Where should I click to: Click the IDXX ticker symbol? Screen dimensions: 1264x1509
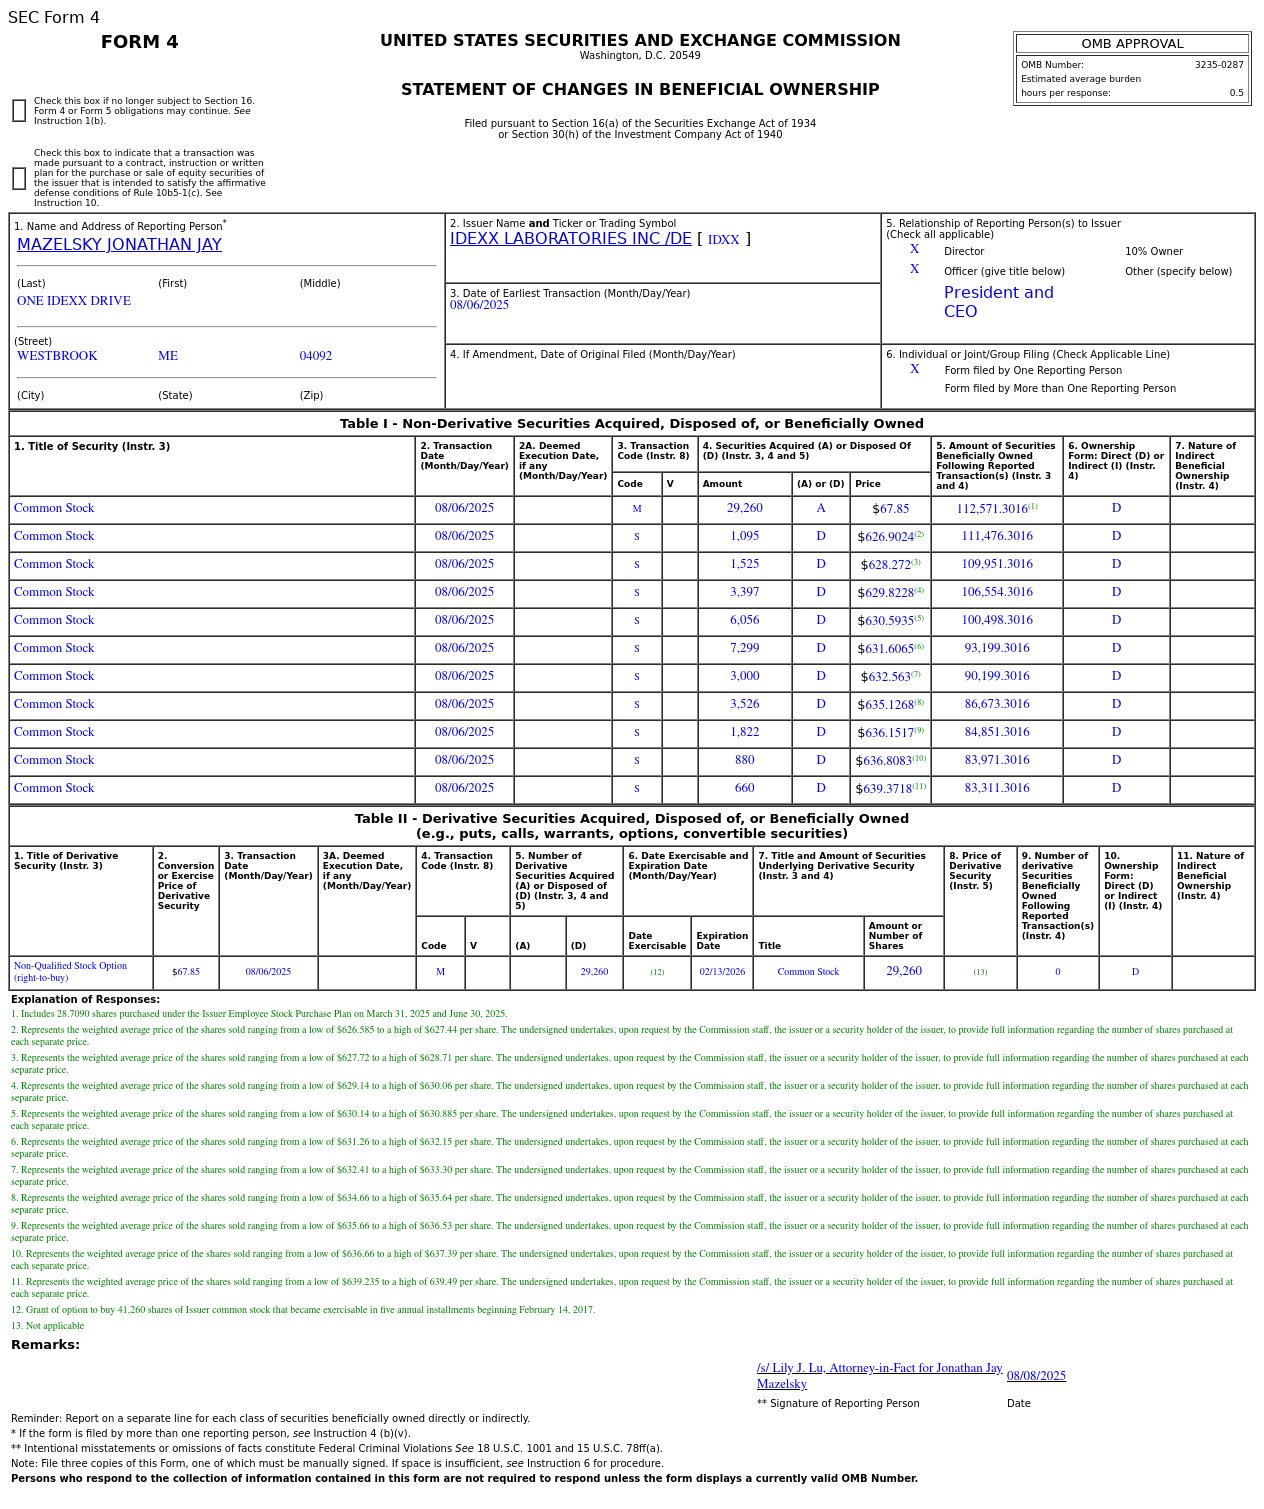click(x=723, y=240)
